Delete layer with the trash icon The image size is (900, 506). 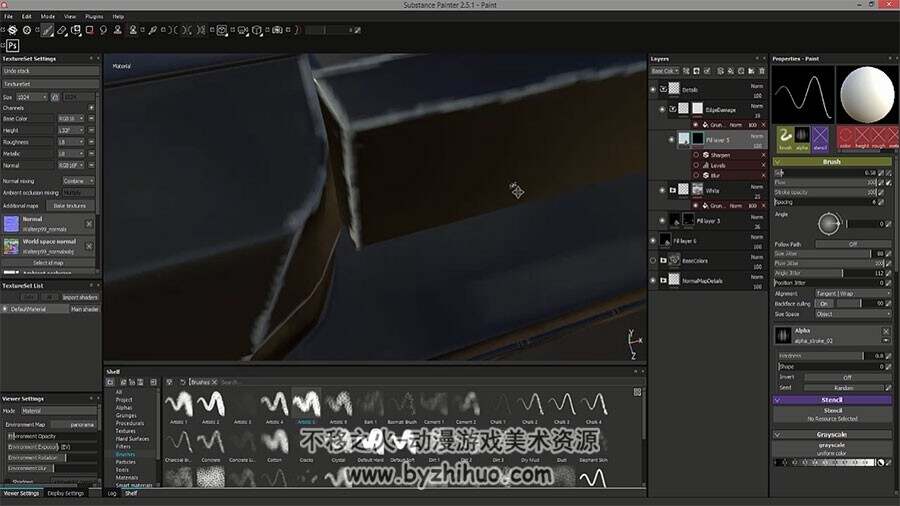click(762, 71)
